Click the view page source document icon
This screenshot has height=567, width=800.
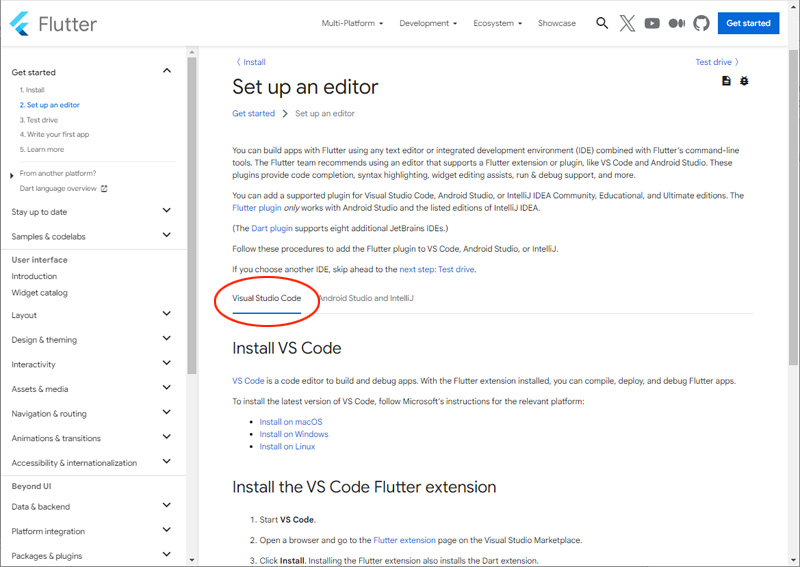(x=726, y=81)
